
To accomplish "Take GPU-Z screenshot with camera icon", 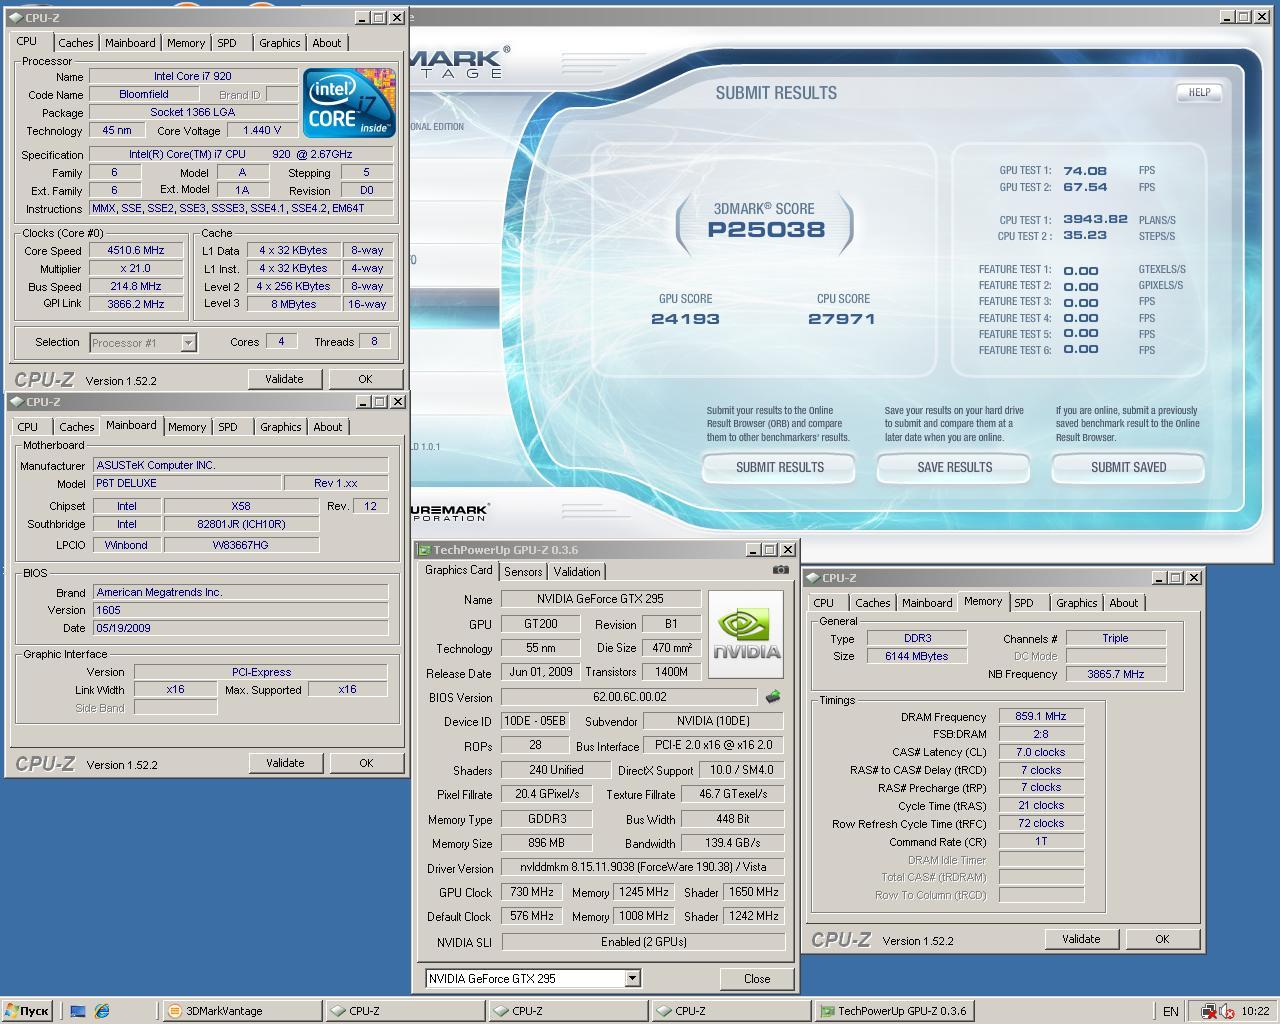I will pos(780,570).
